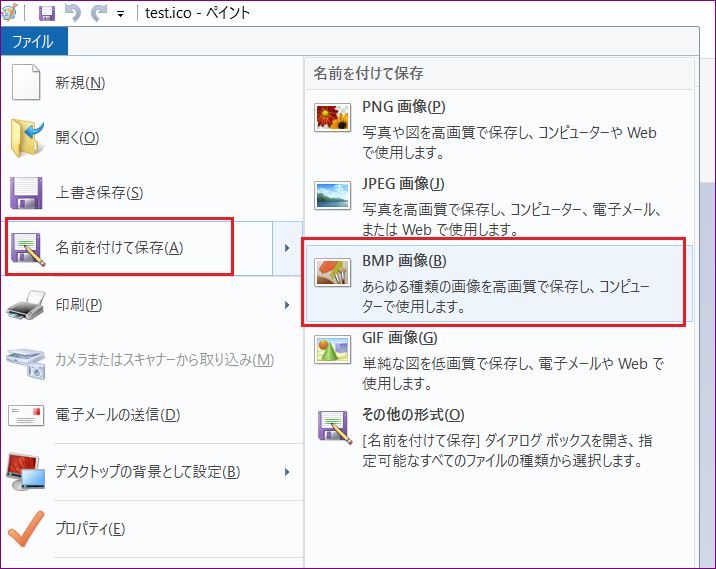Choose プロパティ(E) menu entry text
Screen dimensions: 716x569
(x=90, y=528)
